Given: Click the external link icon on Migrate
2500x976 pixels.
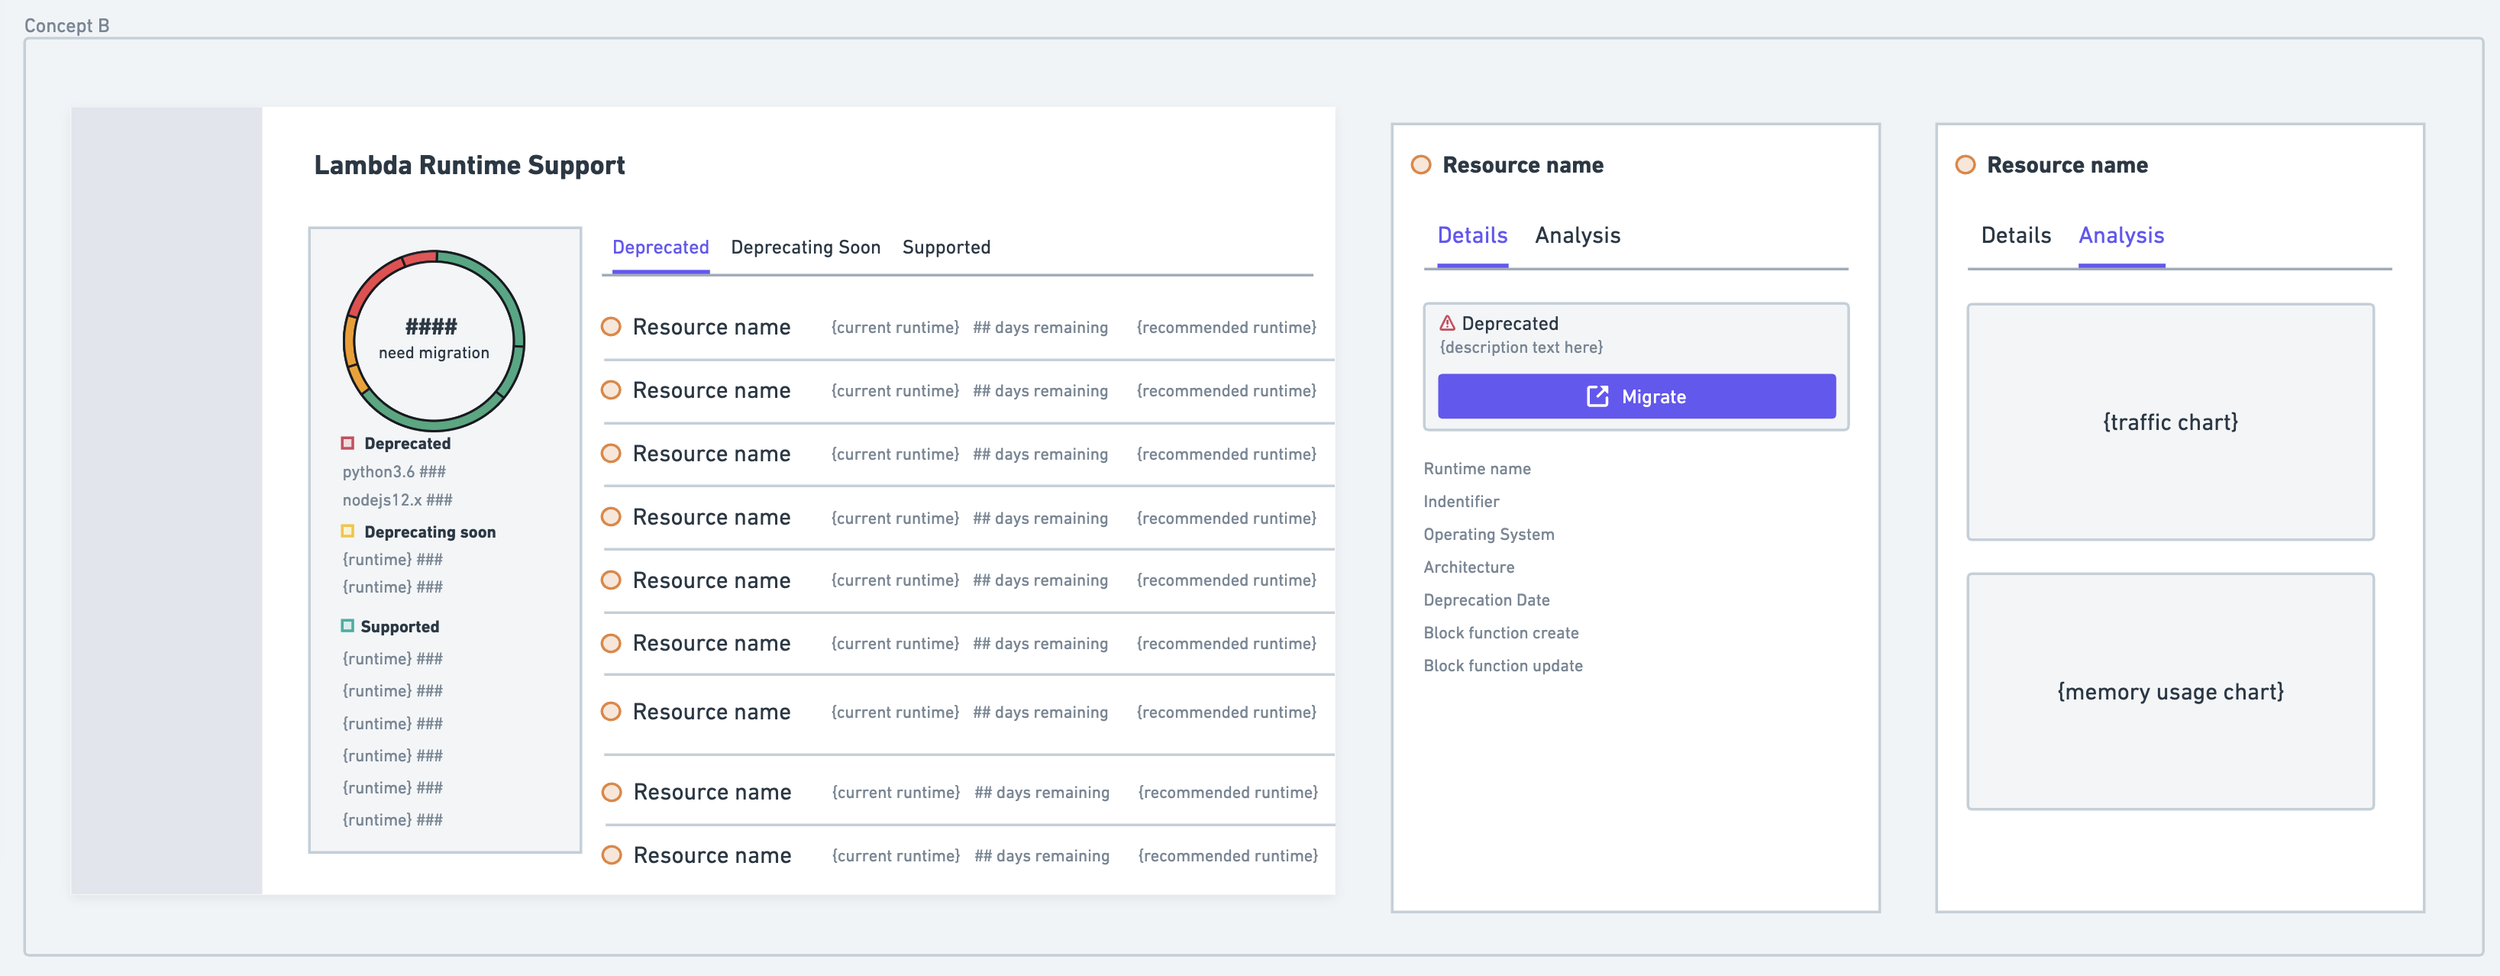Looking at the screenshot, I should 1597,397.
